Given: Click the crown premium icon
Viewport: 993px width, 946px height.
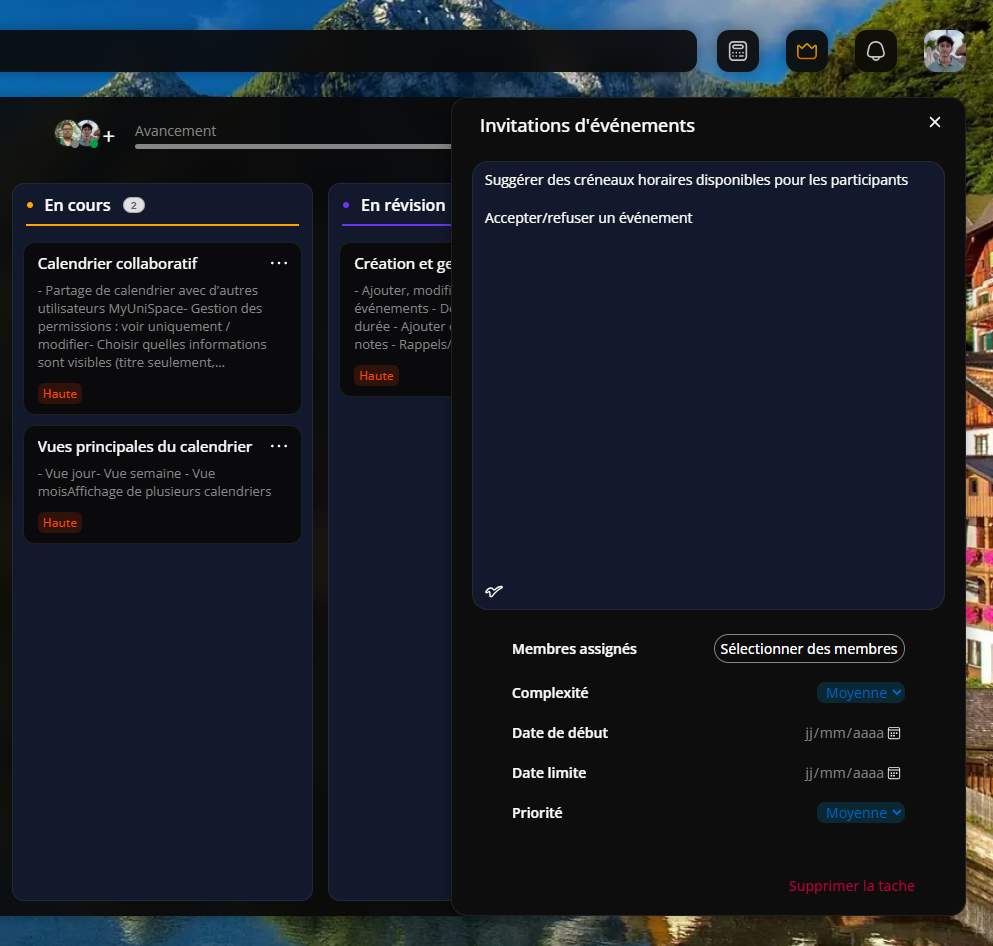Looking at the screenshot, I should coord(806,51).
